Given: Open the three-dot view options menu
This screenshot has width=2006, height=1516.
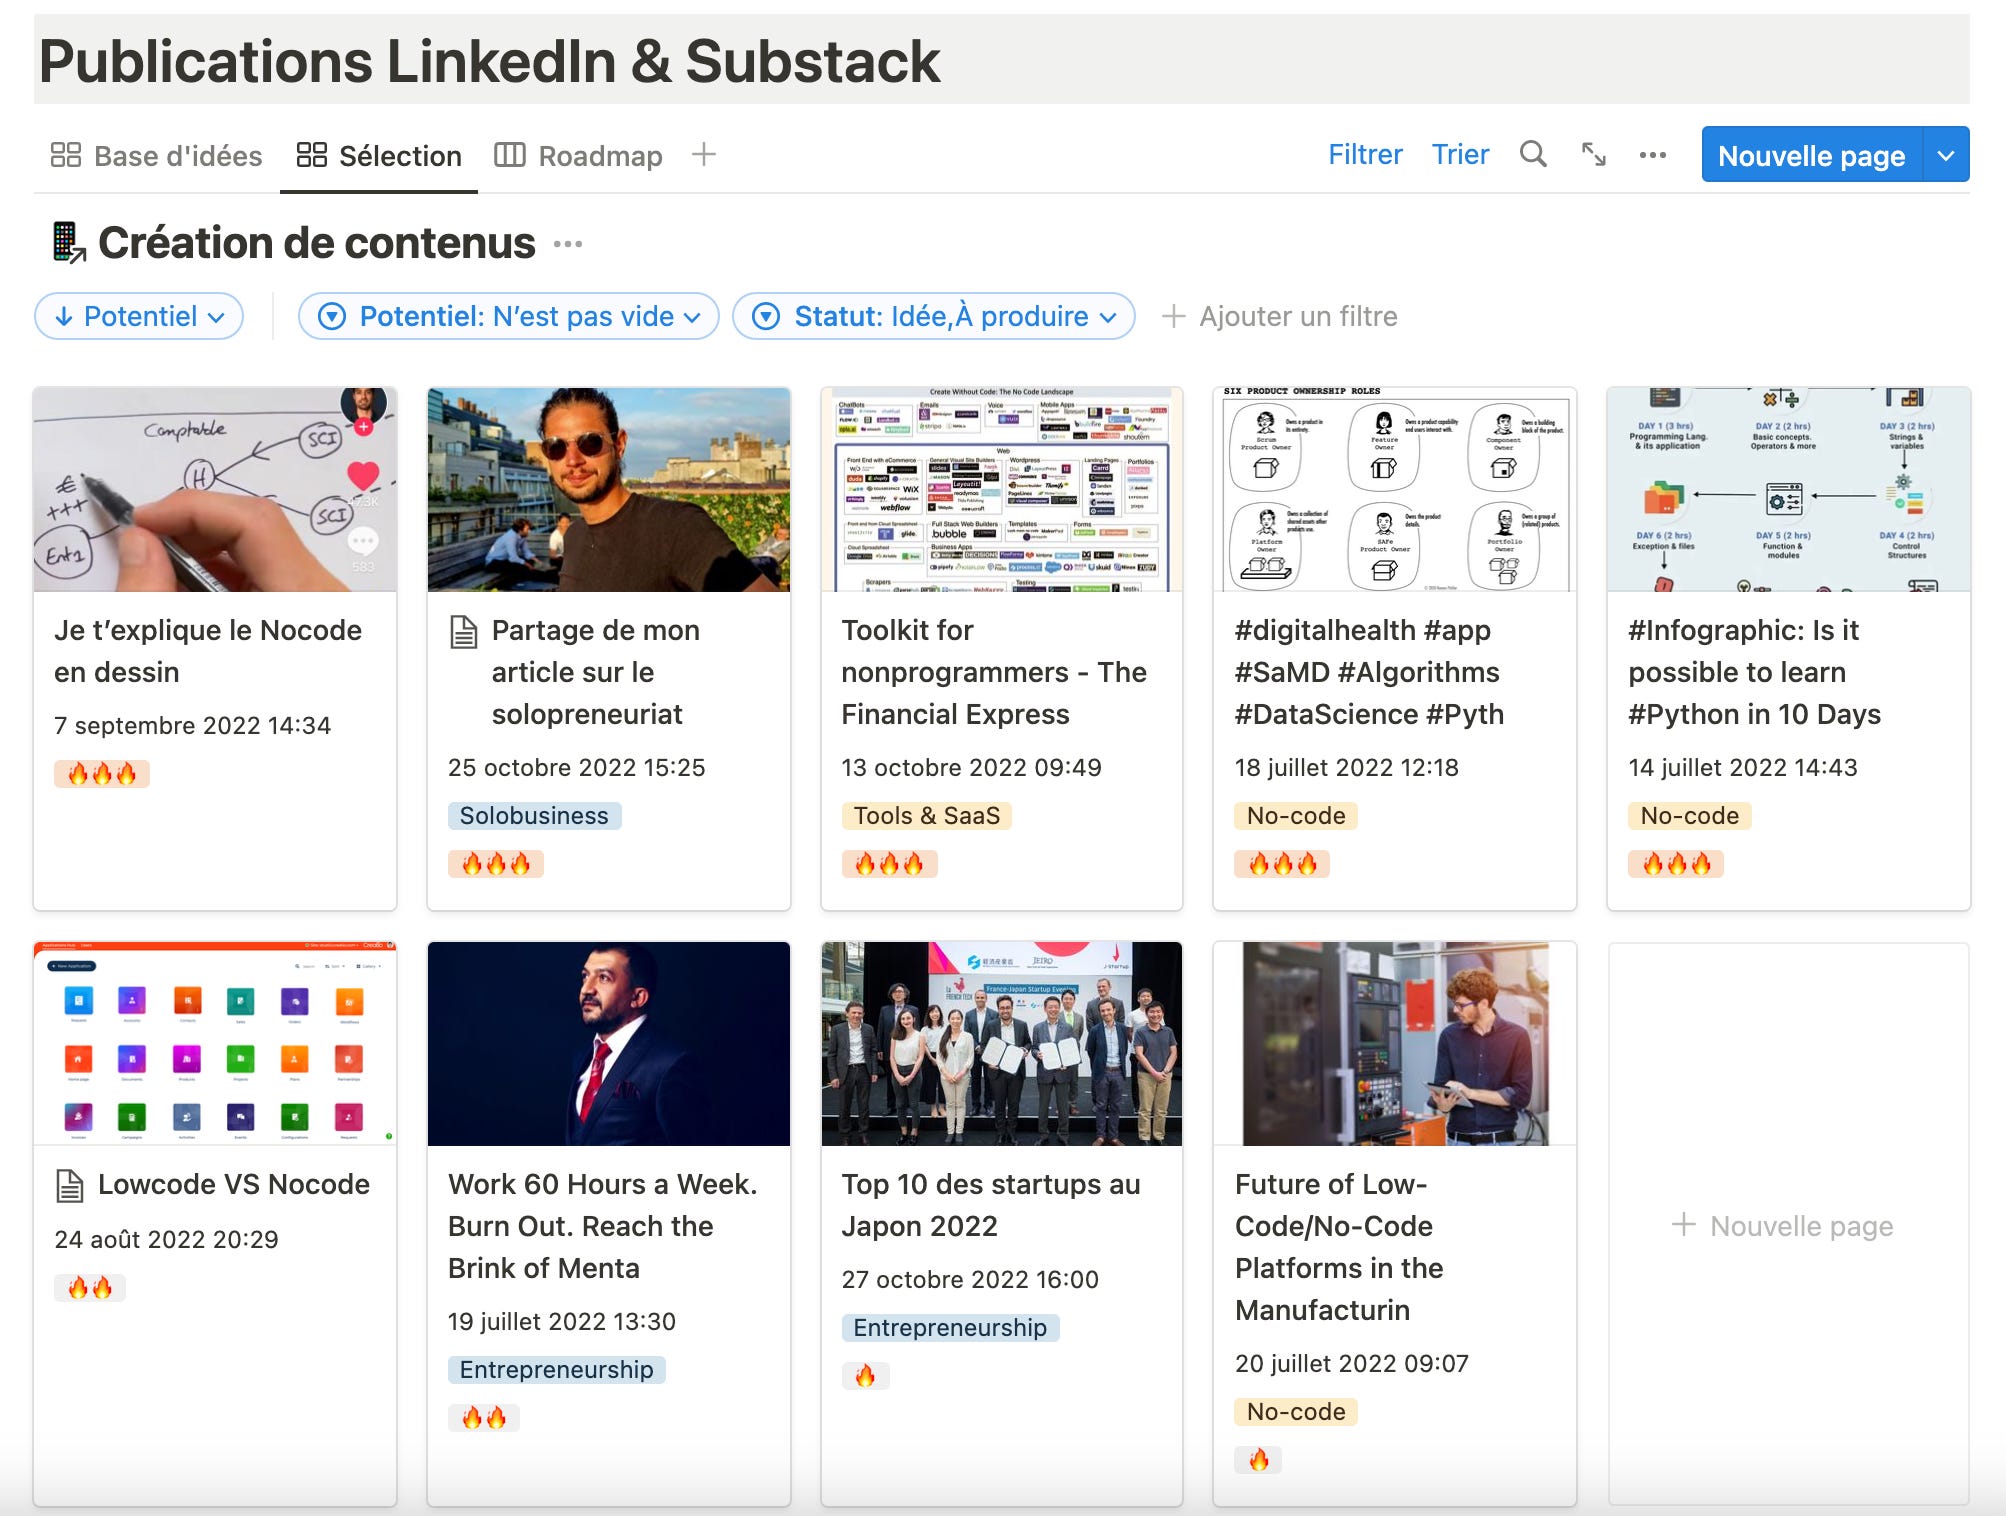Looking at the screenshot, I should [1652, 155].
